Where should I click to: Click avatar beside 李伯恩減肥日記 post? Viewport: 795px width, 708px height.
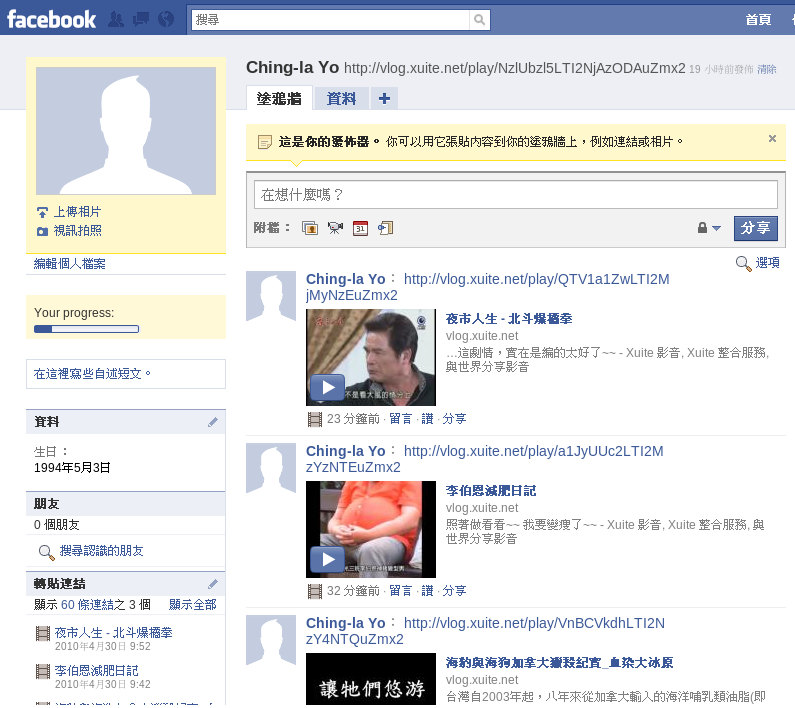(x=271, y=468)
